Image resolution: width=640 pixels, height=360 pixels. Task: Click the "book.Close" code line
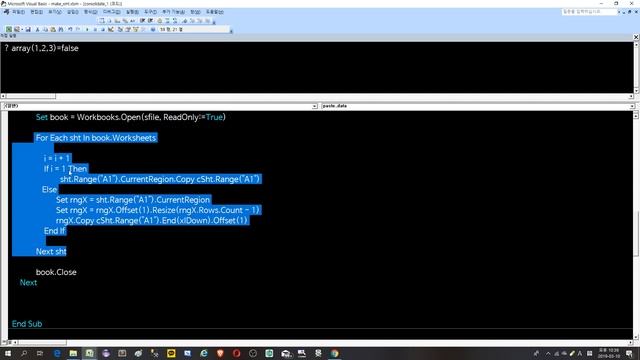coord(56,272)
